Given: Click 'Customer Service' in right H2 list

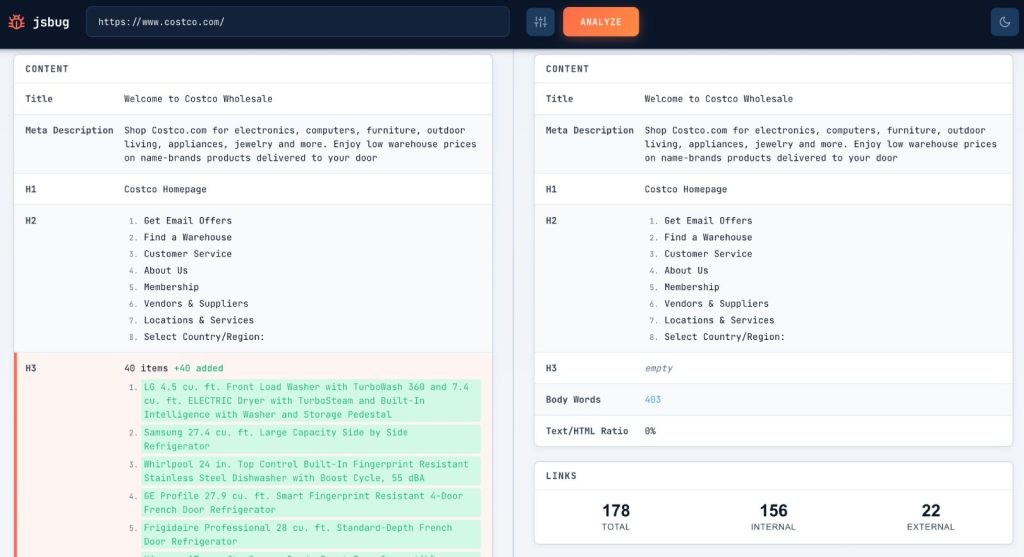Looking at the screenshot, I should (x=708, y=253).
